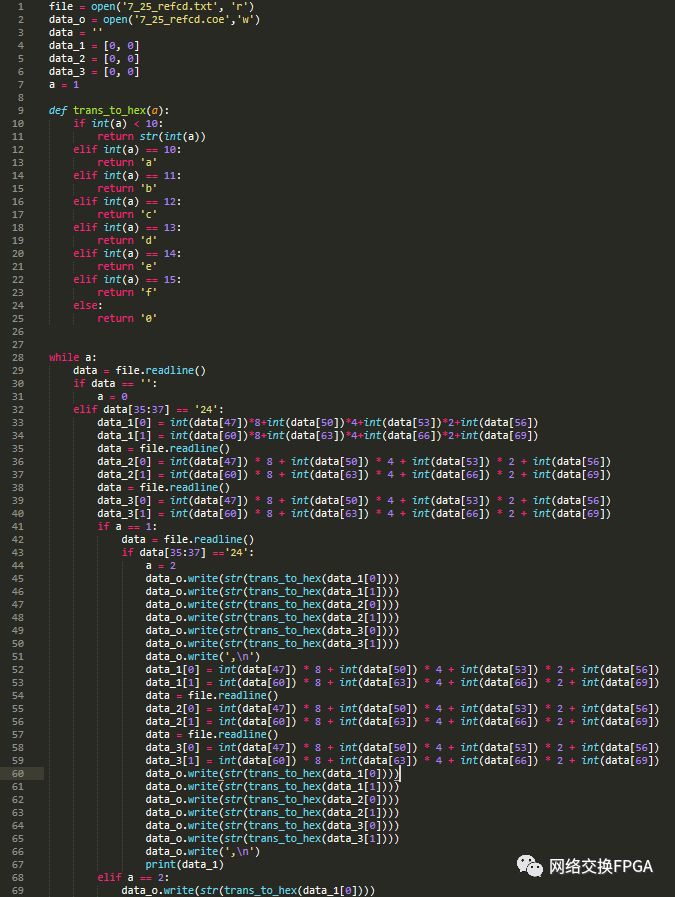Viewport: 675px width, 897px height.
Task: Click the 'a = 1' line
Action: [x=64, y=85]
